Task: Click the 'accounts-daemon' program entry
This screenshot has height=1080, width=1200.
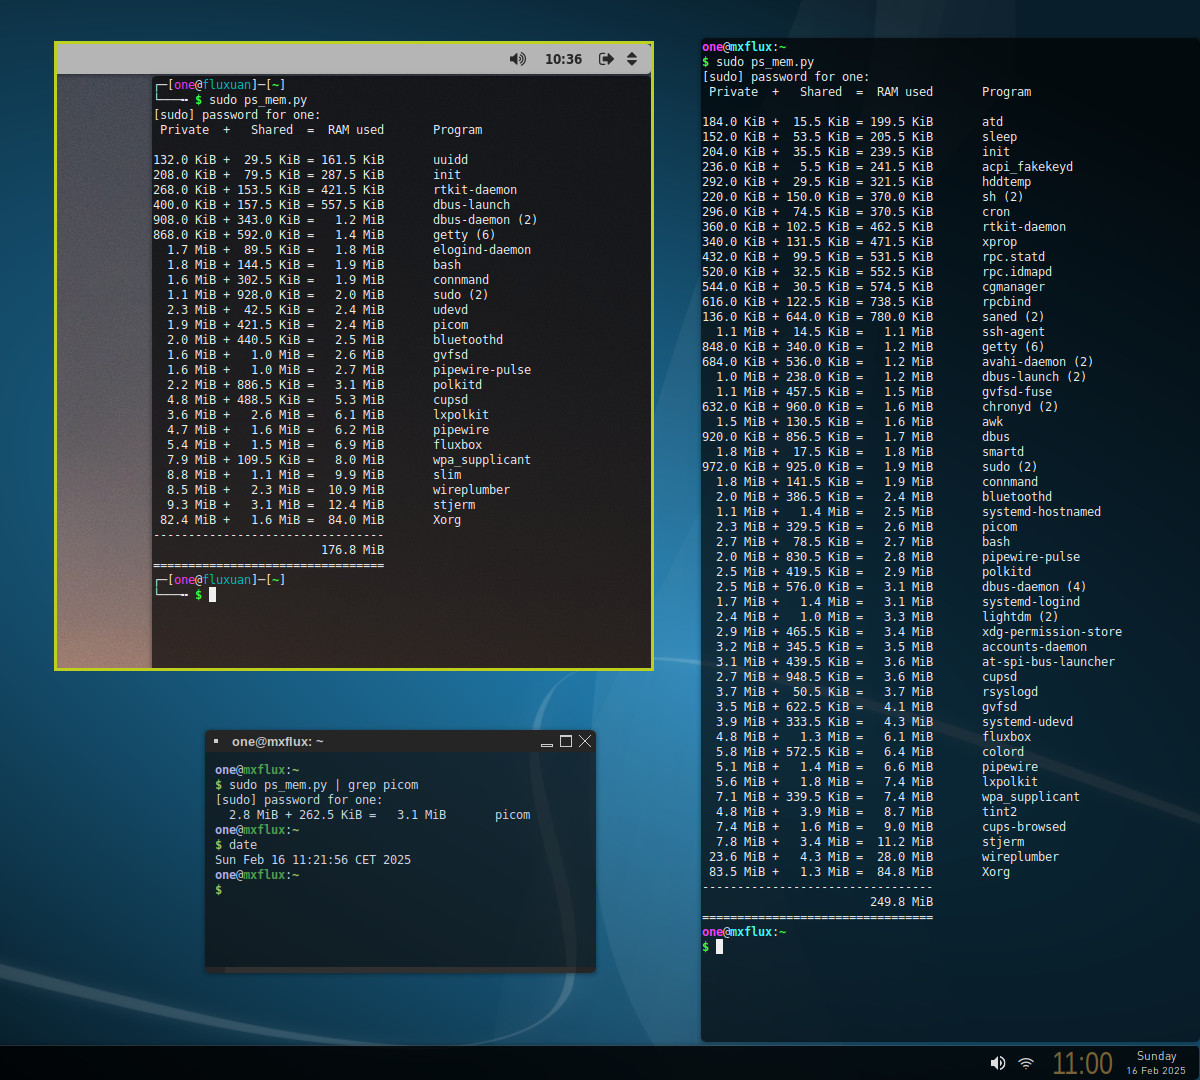Action: pos(1034,647)
